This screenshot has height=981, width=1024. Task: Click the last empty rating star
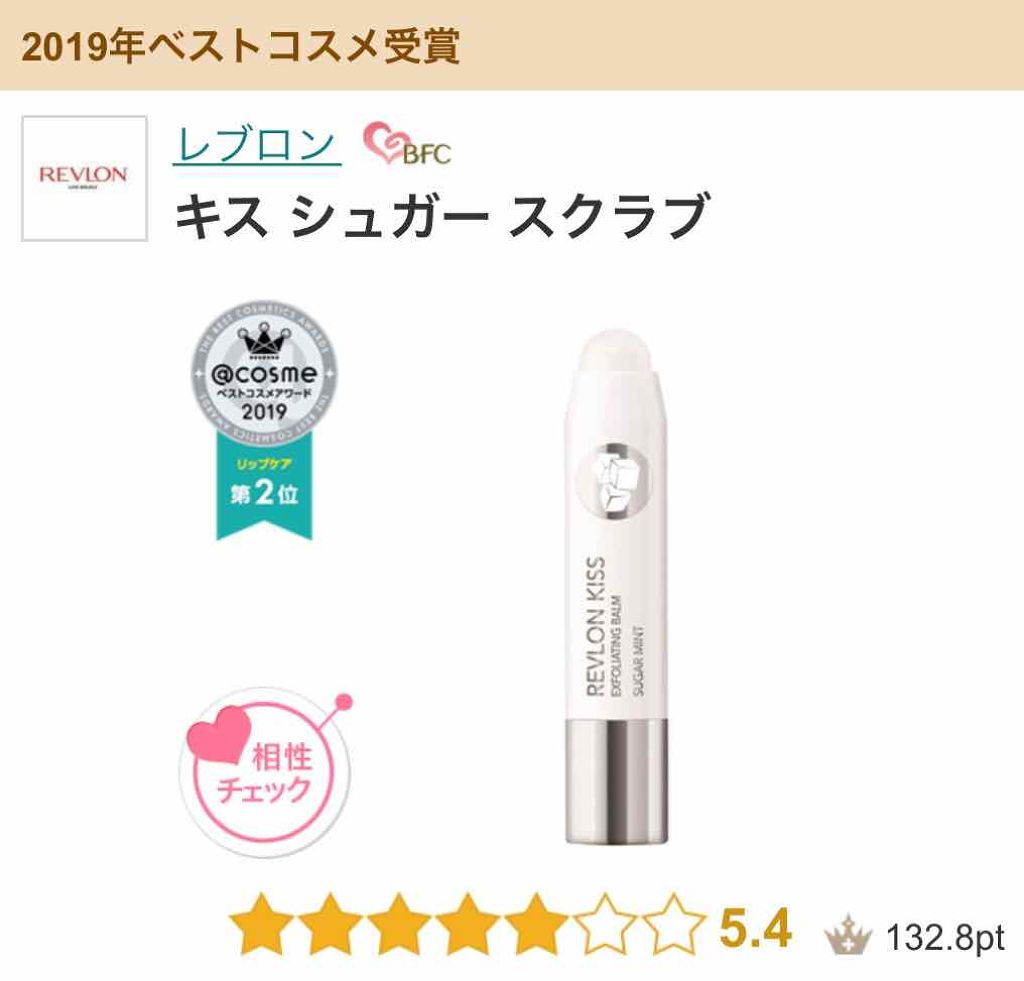673,924
